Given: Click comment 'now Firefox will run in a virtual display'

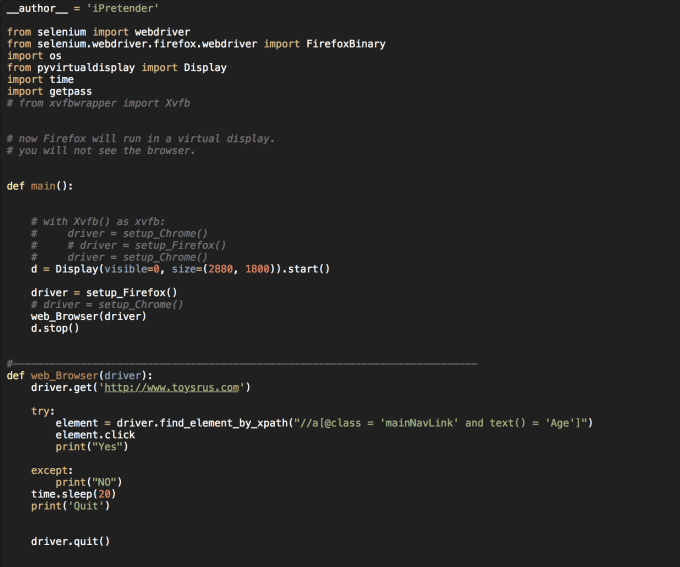Looking at the screenshot, I should 141,139.
